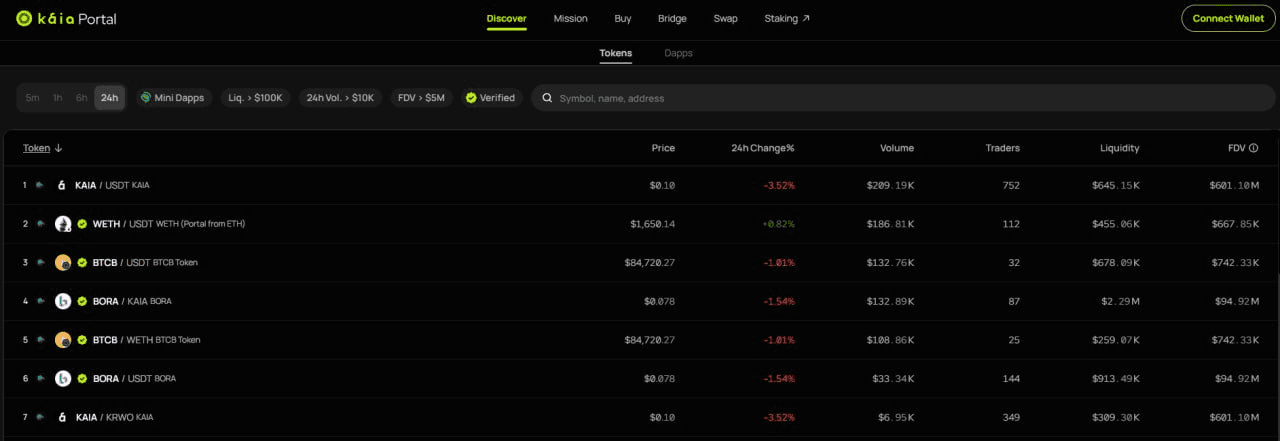The image size is (1280, 441).
Task: Click the Connect Wallet button
Action: (1228, 18)
